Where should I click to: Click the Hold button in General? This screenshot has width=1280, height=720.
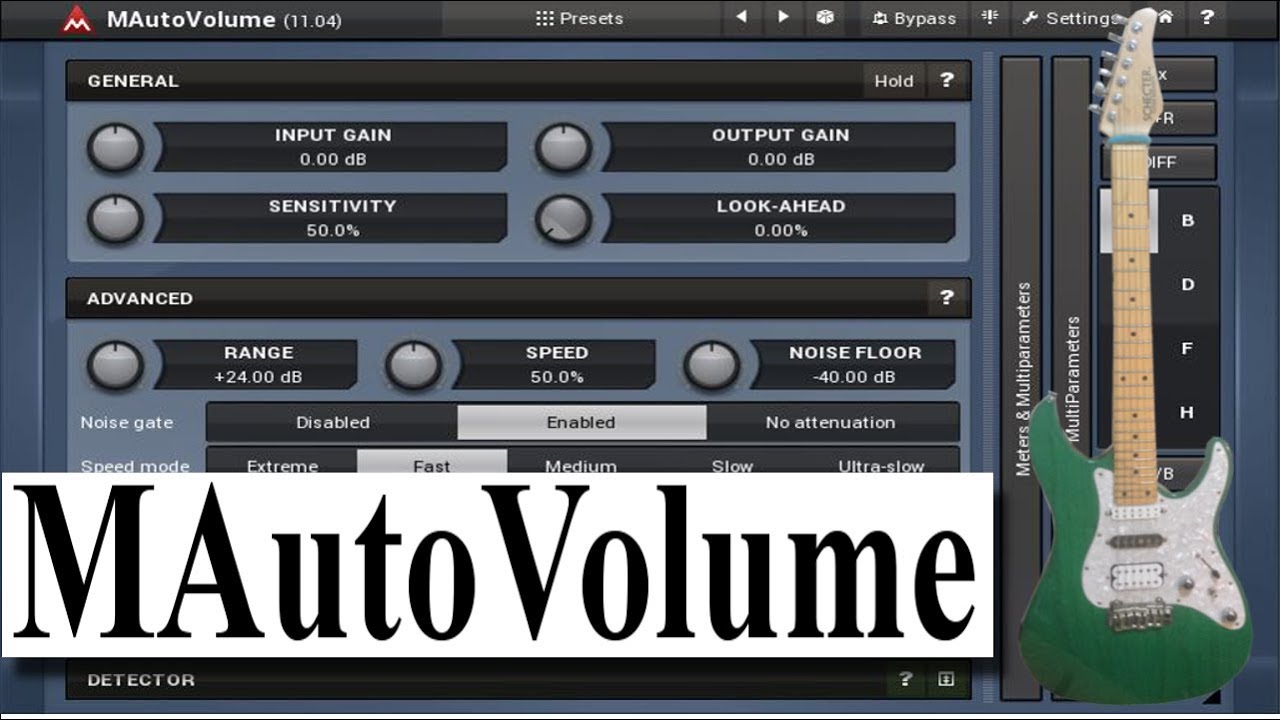click(894, 81)
